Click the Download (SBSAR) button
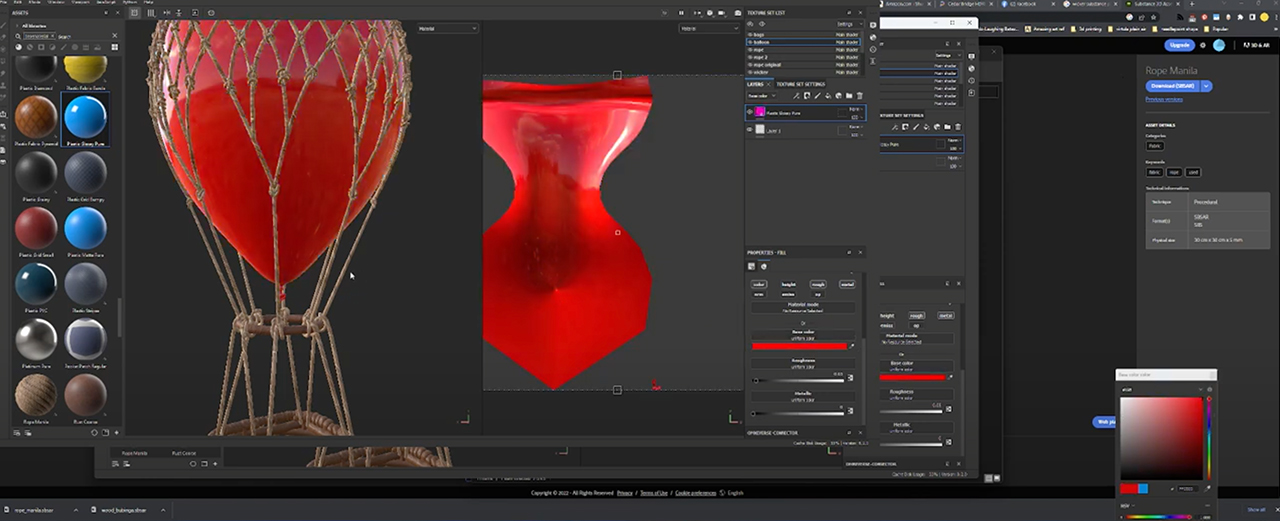Viewport: 1280px width, 521px height. [1174, 86]
